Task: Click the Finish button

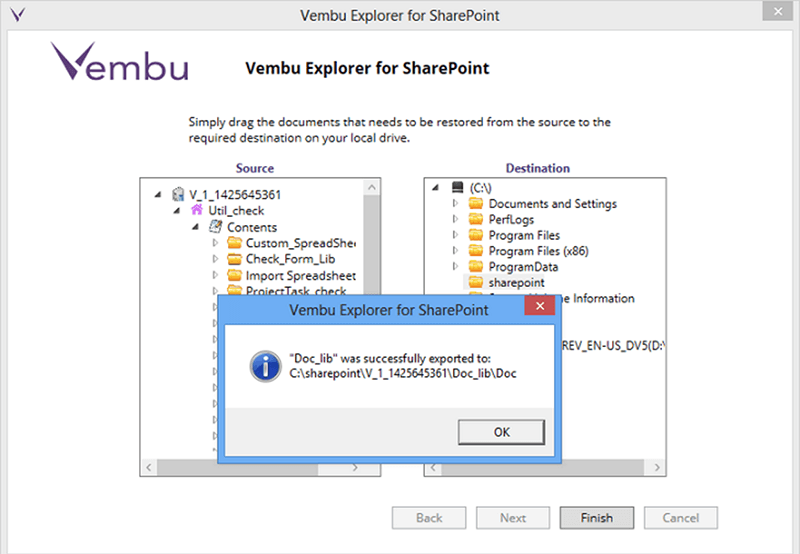Action: pos(596,518)
